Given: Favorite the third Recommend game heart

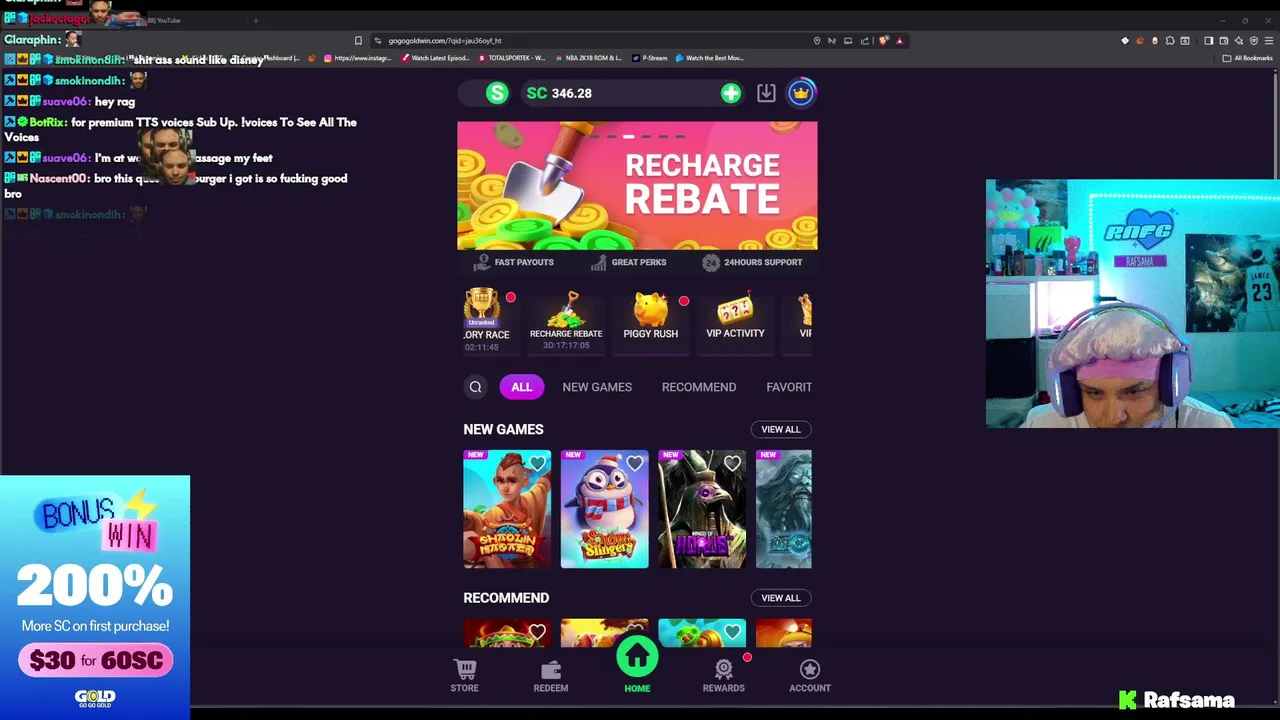Looking at the screenshot, I should tap(733, 632).
